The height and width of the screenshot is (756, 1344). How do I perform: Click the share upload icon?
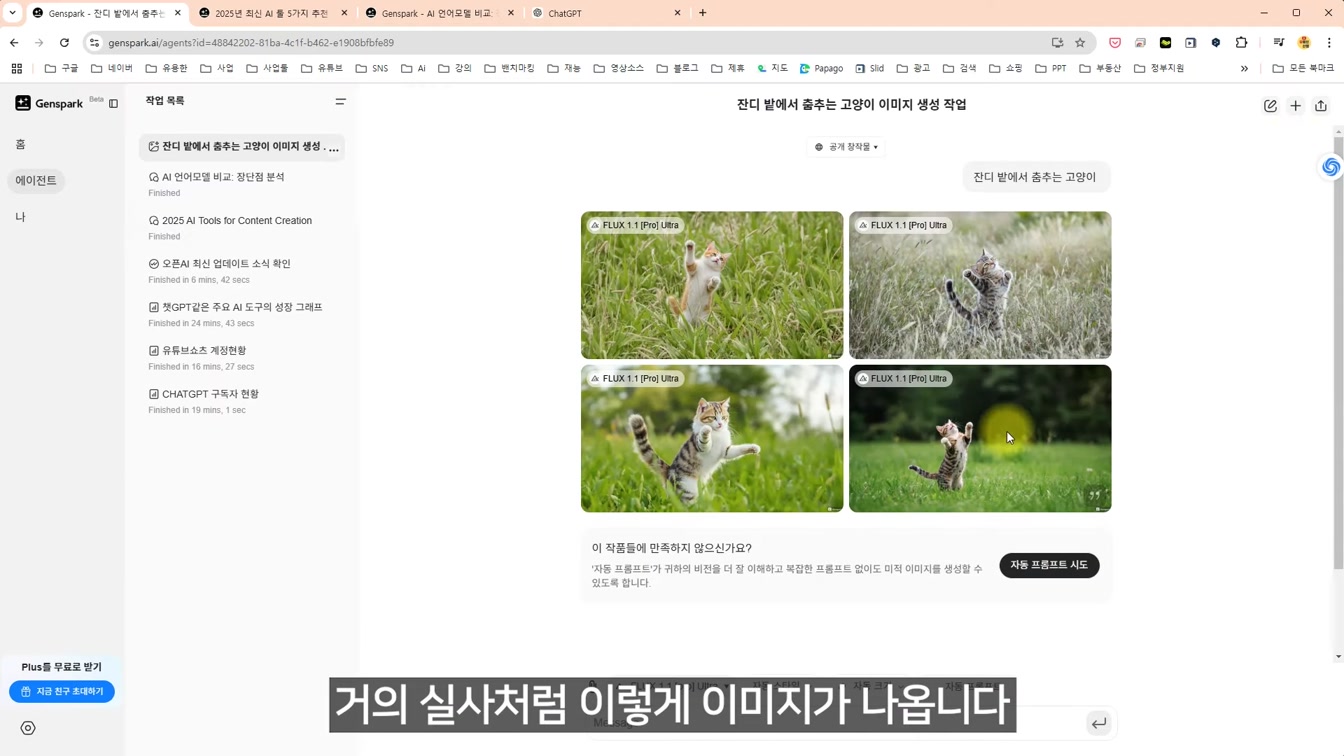click(x=1321, y=106)
